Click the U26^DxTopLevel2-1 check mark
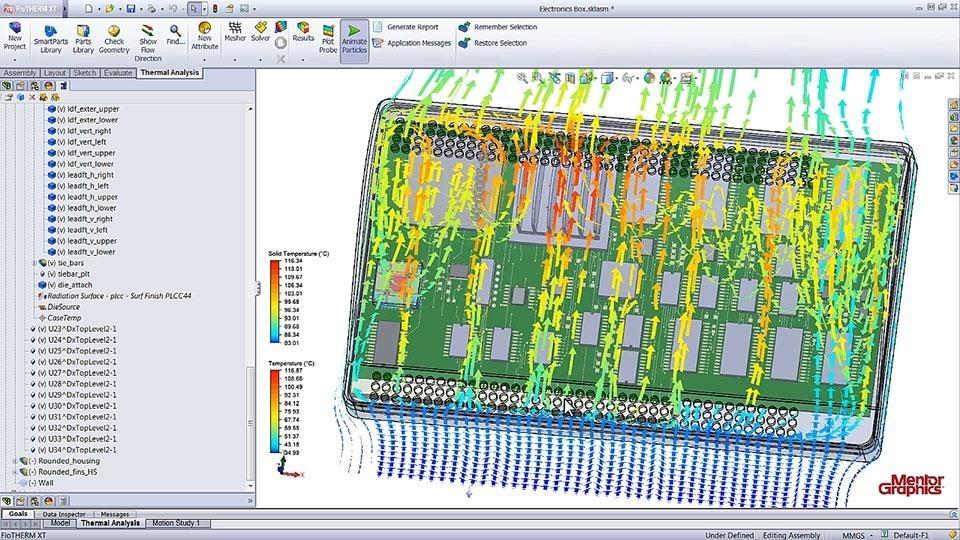The image size is (960, 540). [33, 362]
